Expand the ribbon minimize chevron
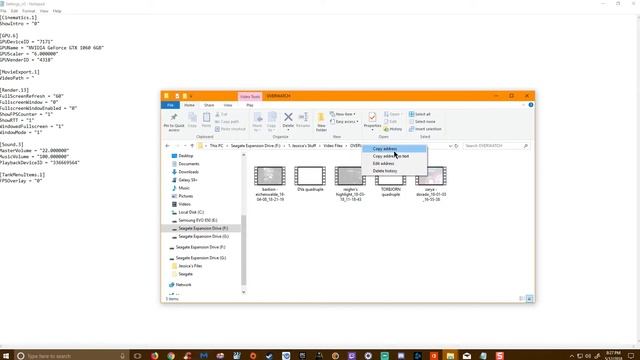This screenshot has width=640, height=360. [524, 105]
